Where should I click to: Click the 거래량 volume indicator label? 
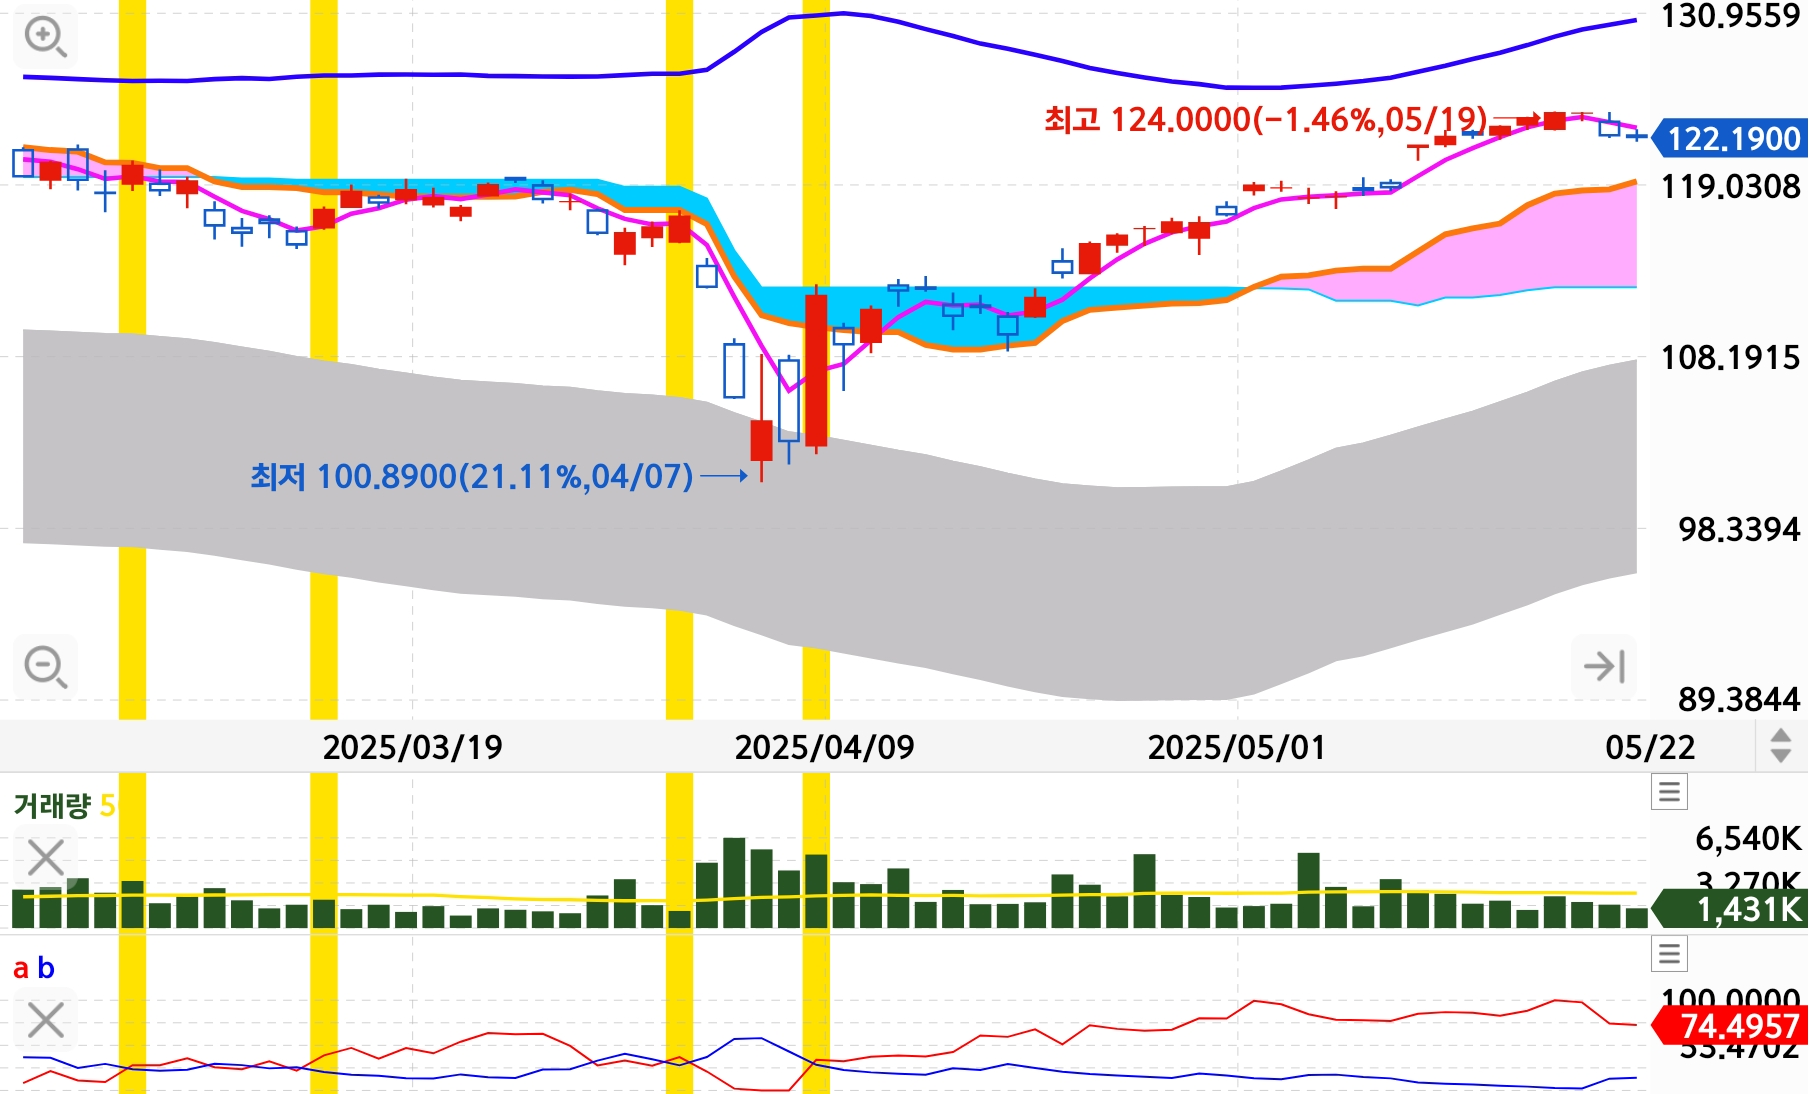coord(52,805)
